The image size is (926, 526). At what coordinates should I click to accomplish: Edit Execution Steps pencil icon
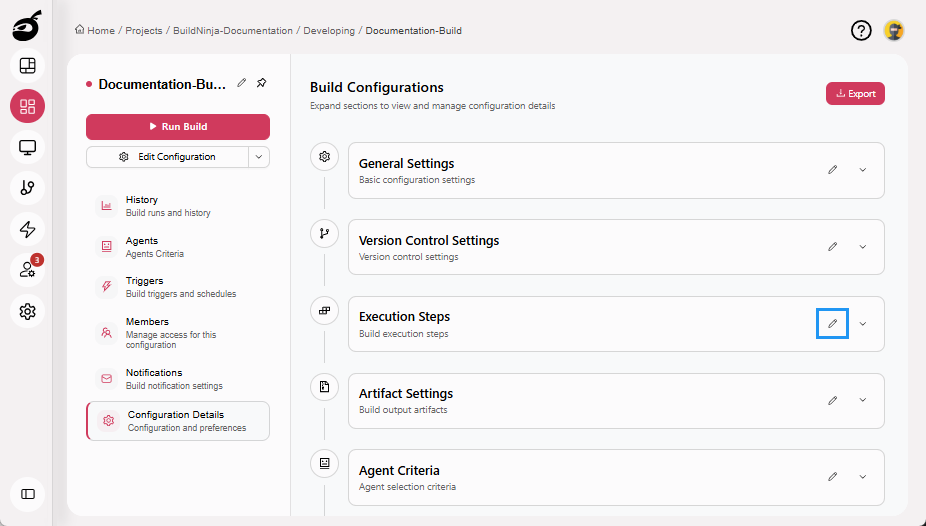click(x=833, y=324)
